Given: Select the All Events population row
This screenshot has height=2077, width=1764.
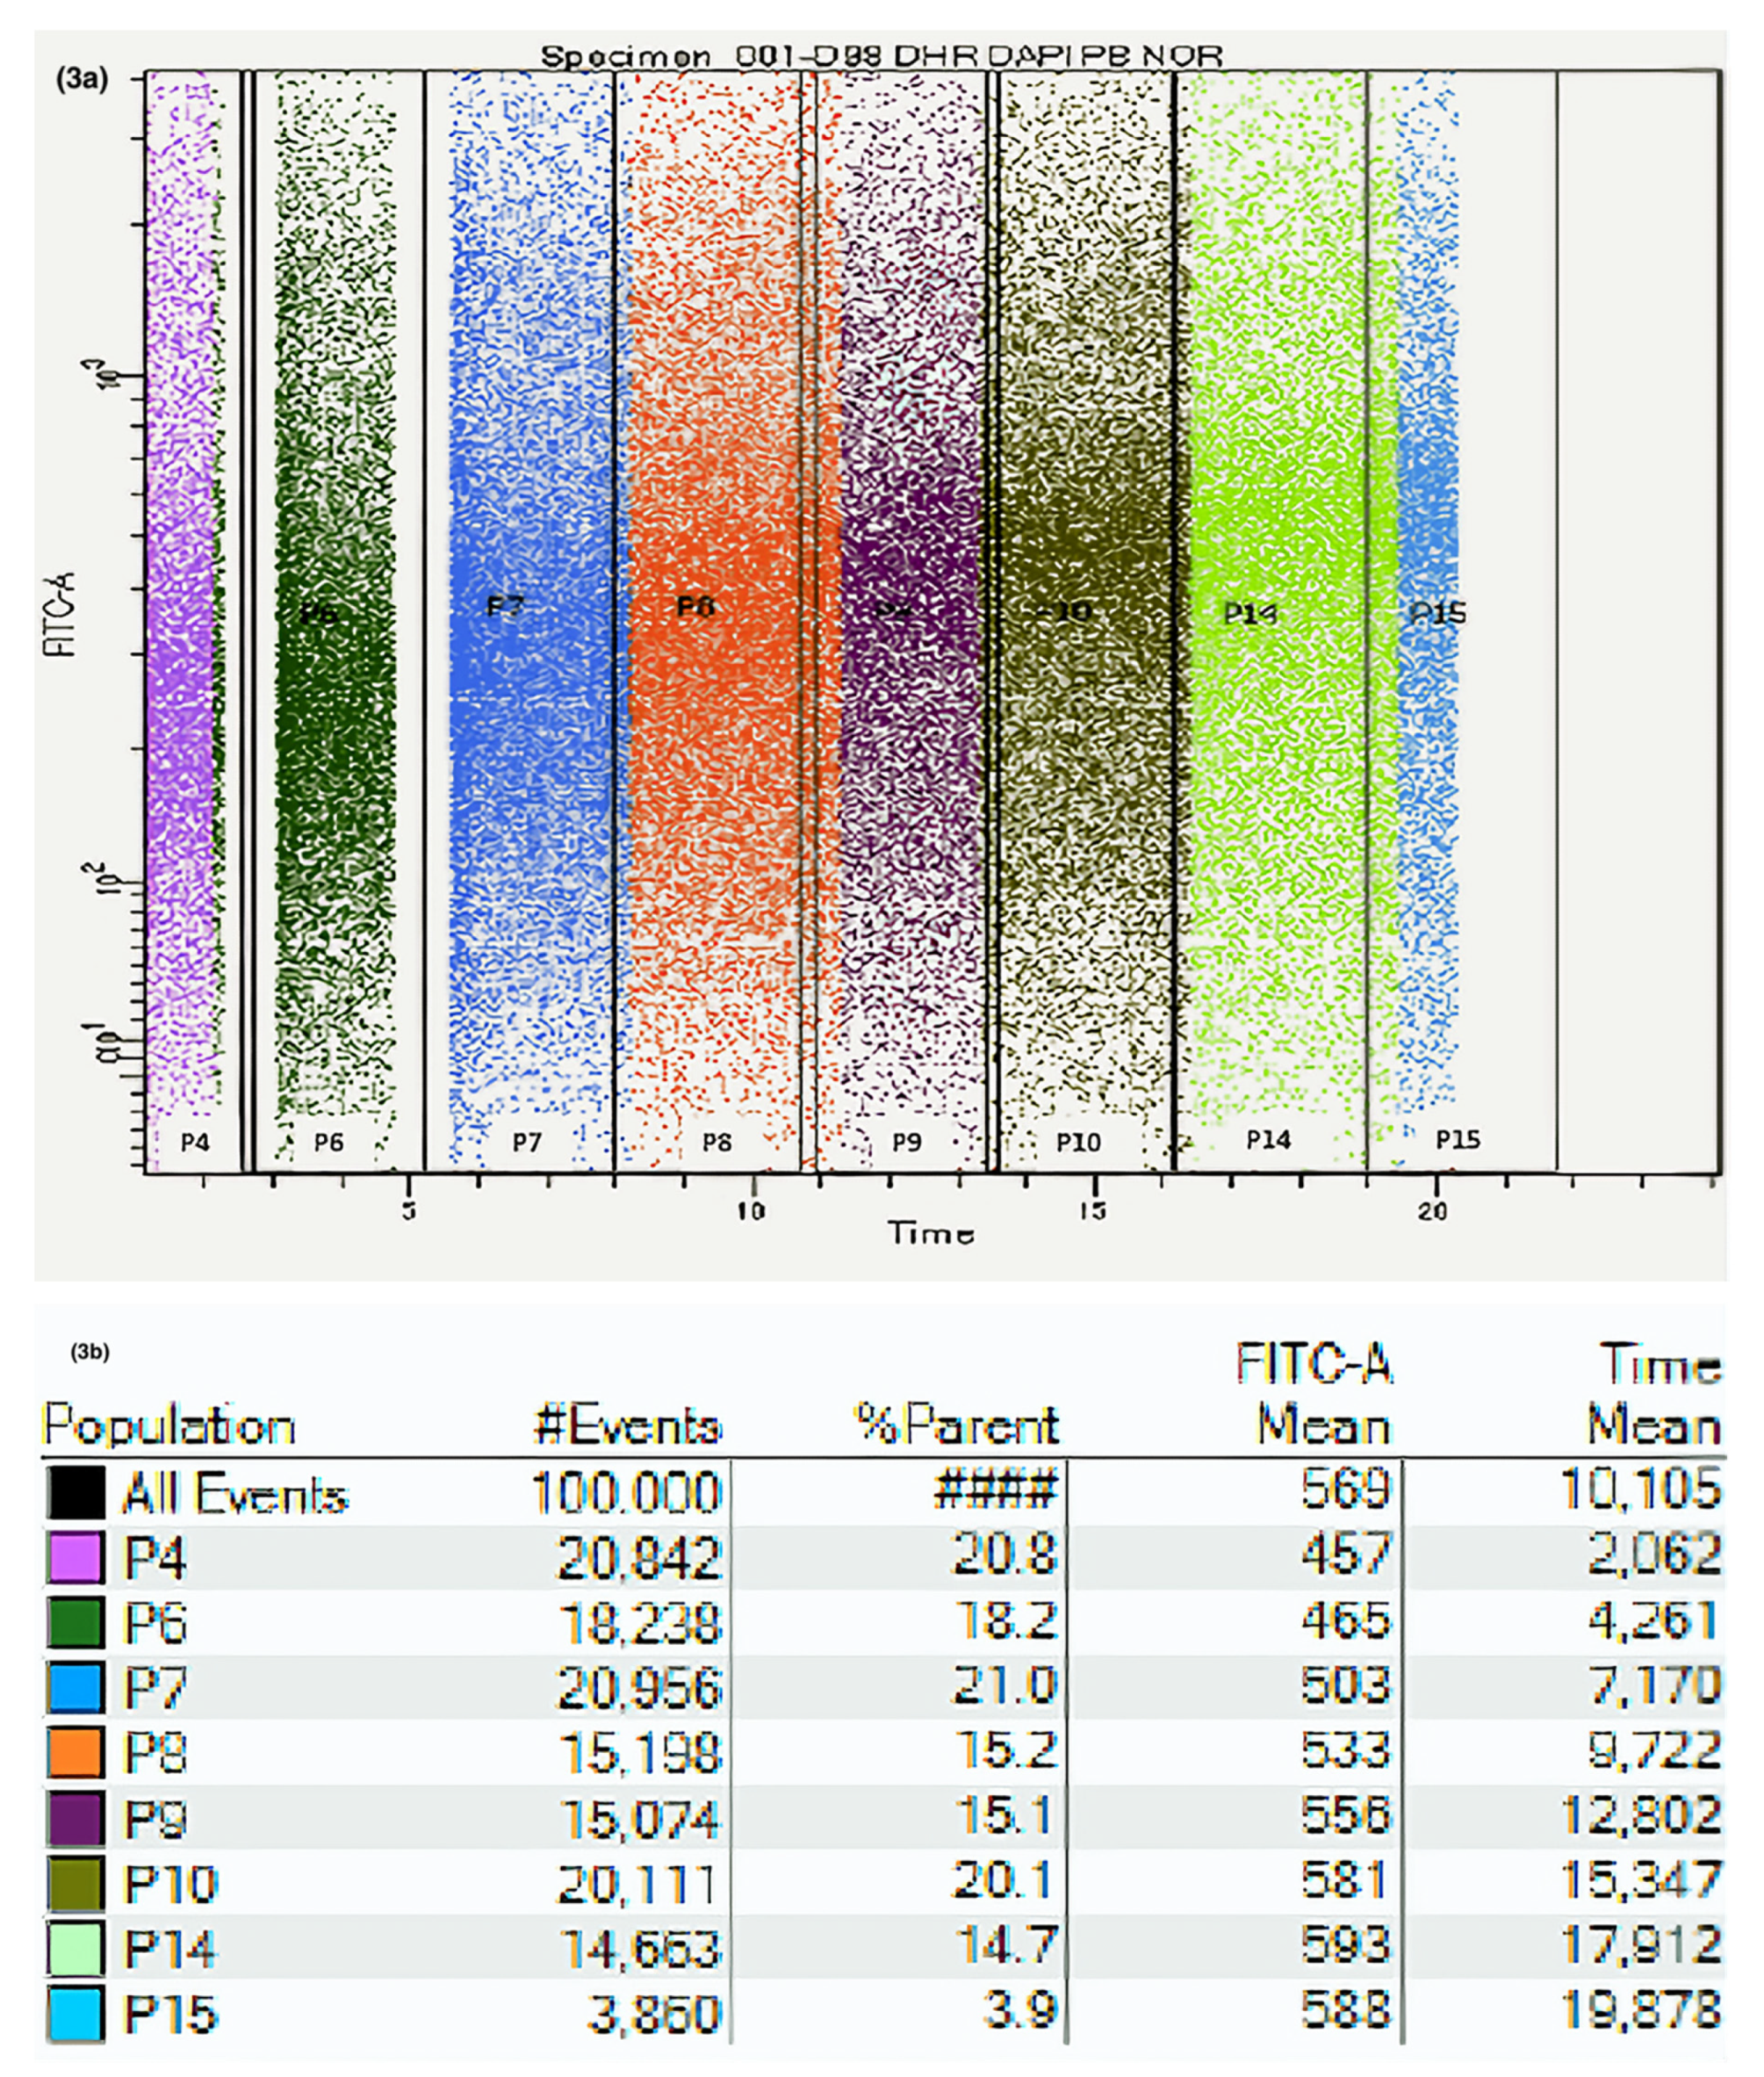Looking at the screenshot, I should click(235, 1495).
